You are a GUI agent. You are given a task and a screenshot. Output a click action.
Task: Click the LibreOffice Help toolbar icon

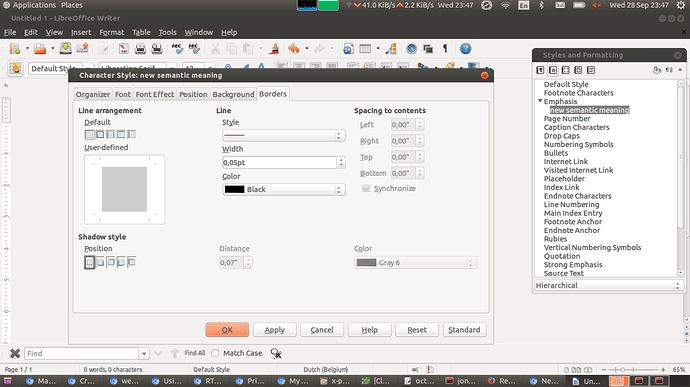pos(466,49)
